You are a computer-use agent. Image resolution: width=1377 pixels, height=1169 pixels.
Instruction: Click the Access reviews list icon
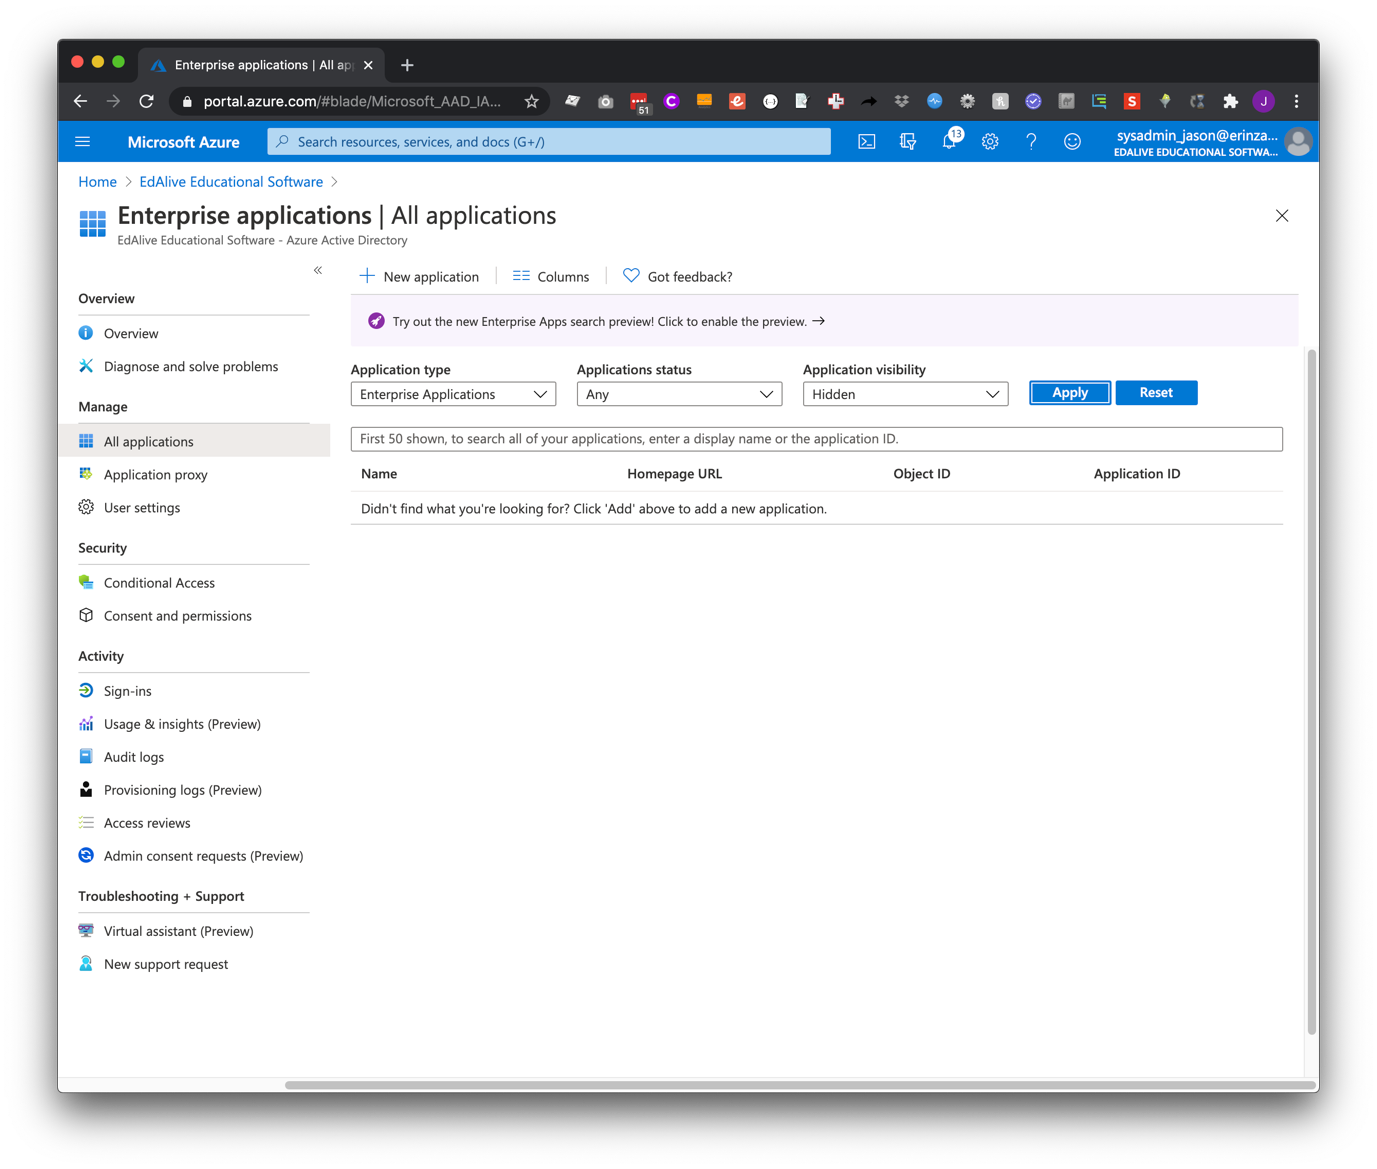click(86, 822)
